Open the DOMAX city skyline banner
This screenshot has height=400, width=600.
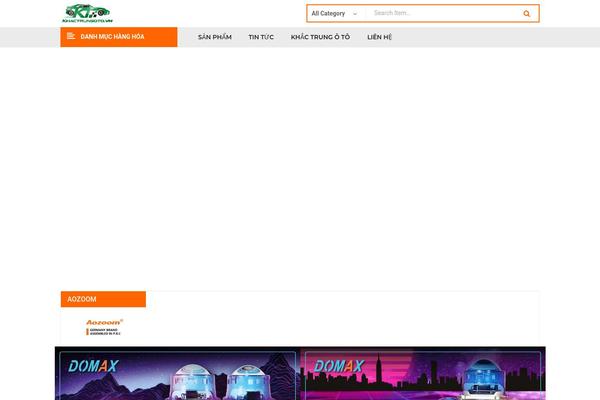423,374
